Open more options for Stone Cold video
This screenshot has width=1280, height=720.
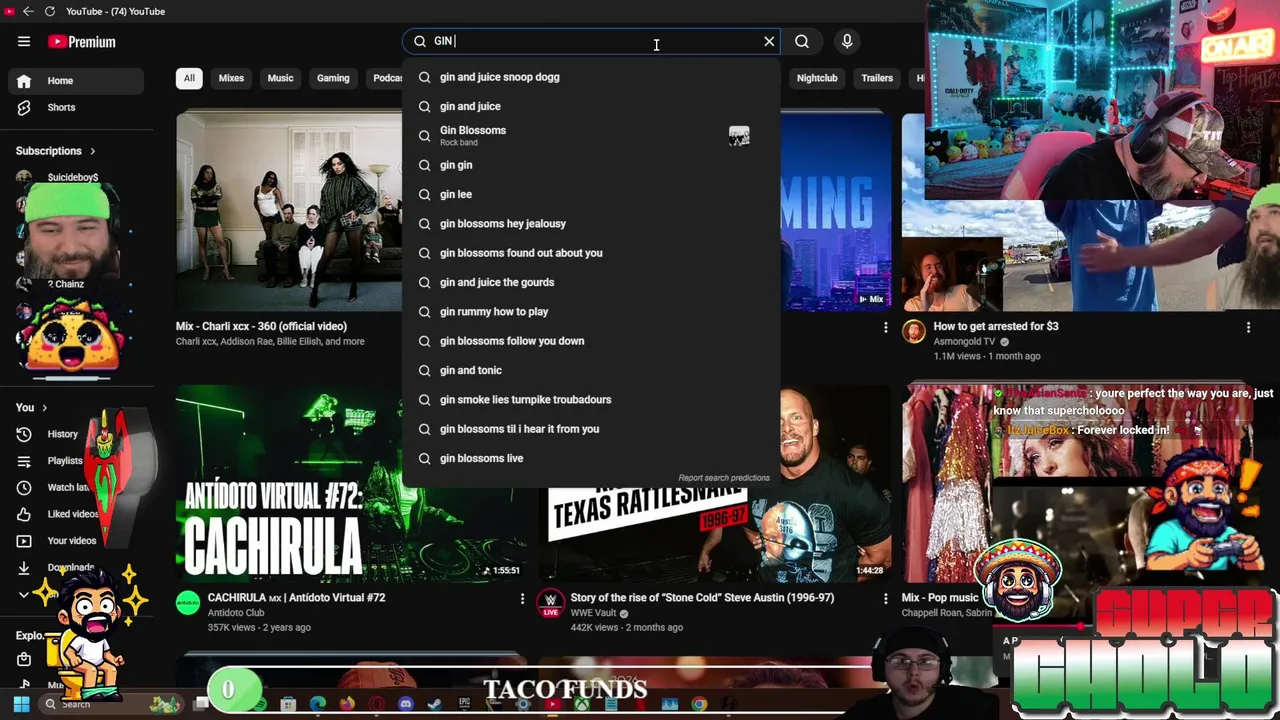[885, 598]
